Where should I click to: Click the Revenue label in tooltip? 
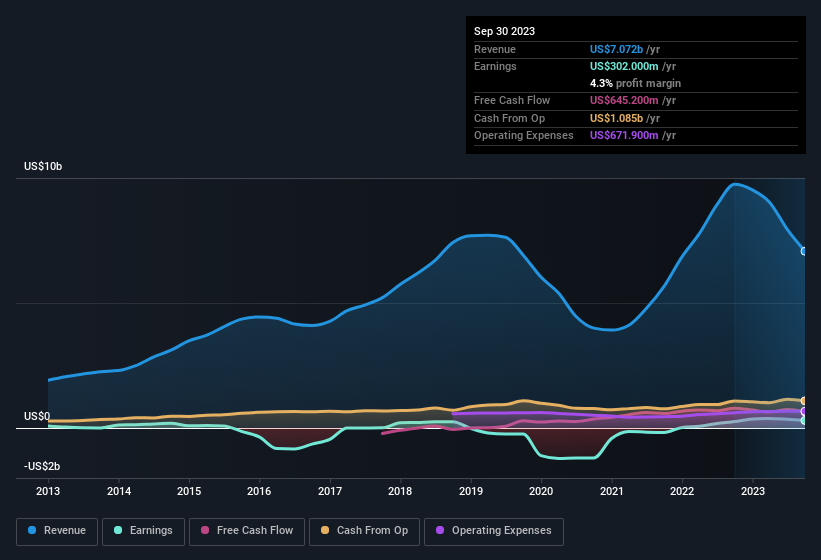pos(495,49)
